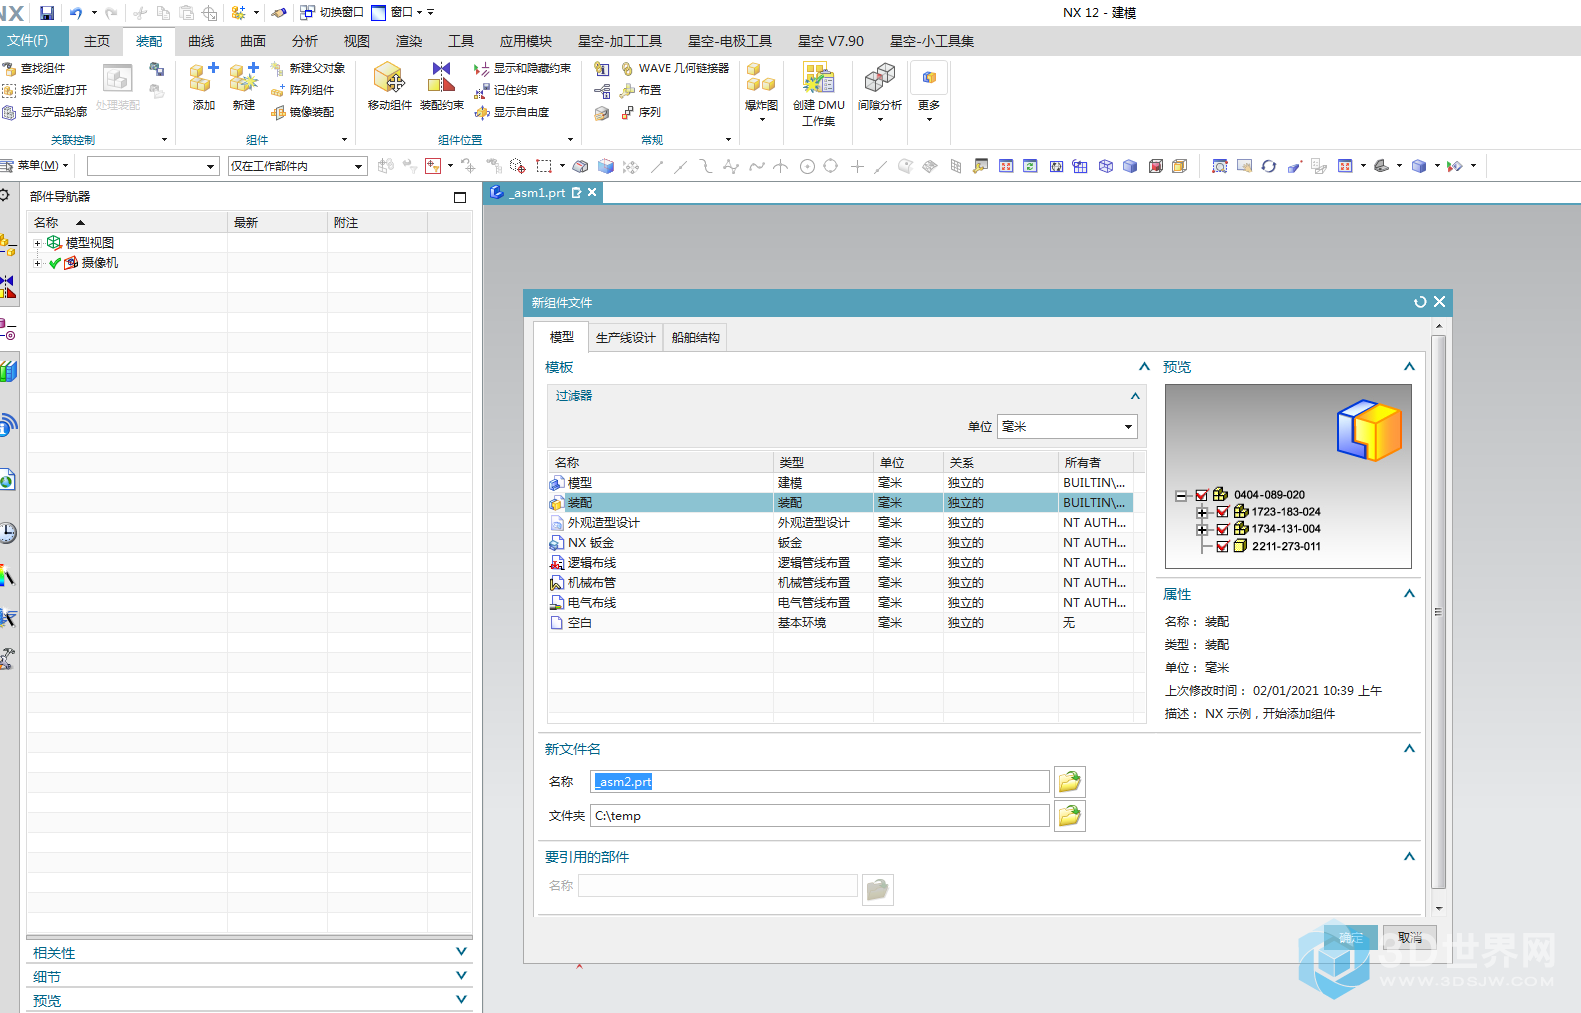This screenshot has height=1013, width=1581.
Task: Collapse the 属性 (Properties) section
Action: click(x=1409, y=594)
